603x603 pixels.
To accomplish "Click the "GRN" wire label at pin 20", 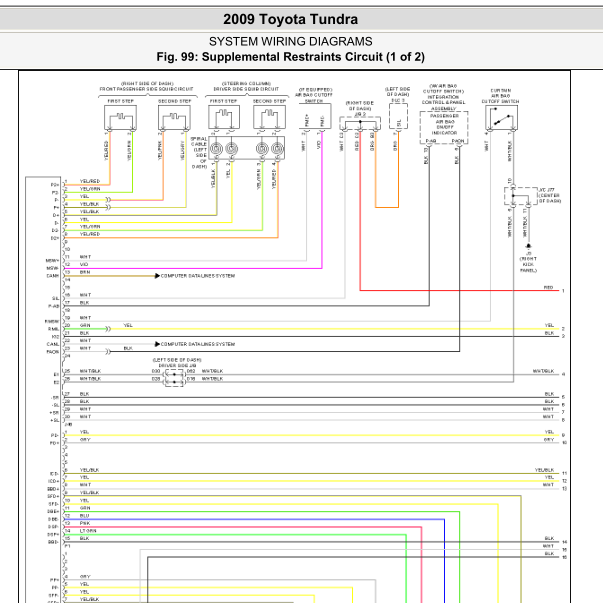I will pyautogui.click(x=85, y=325).
